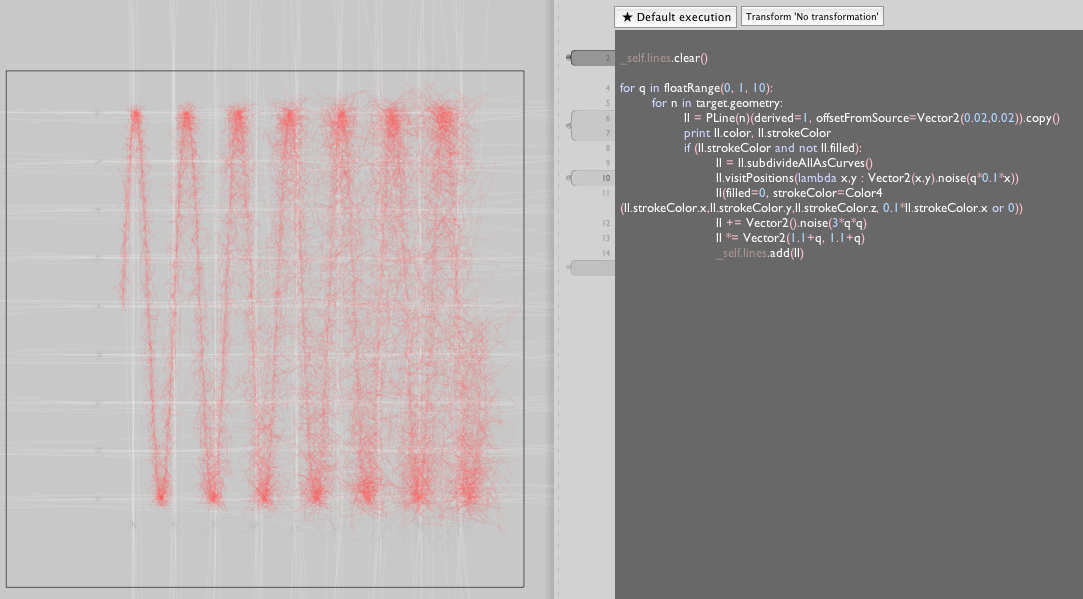Click on '_self.lines.add(ll)' in the code
Screen dimensions: 1083x599
click(760, 253)
